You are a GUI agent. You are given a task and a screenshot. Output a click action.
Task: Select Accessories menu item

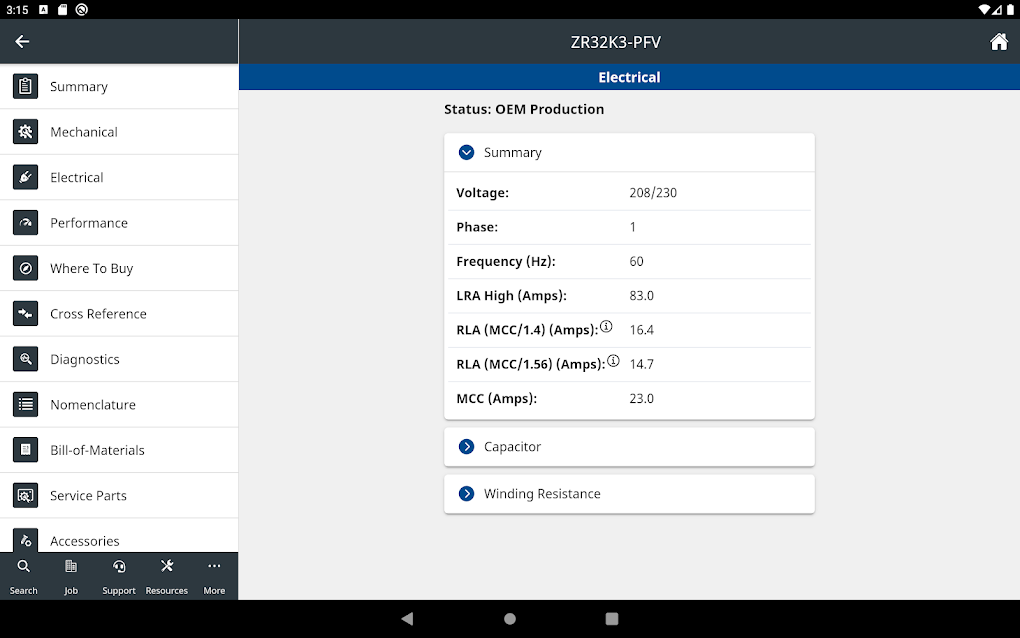pyautogui.click(x=119, y=537)
